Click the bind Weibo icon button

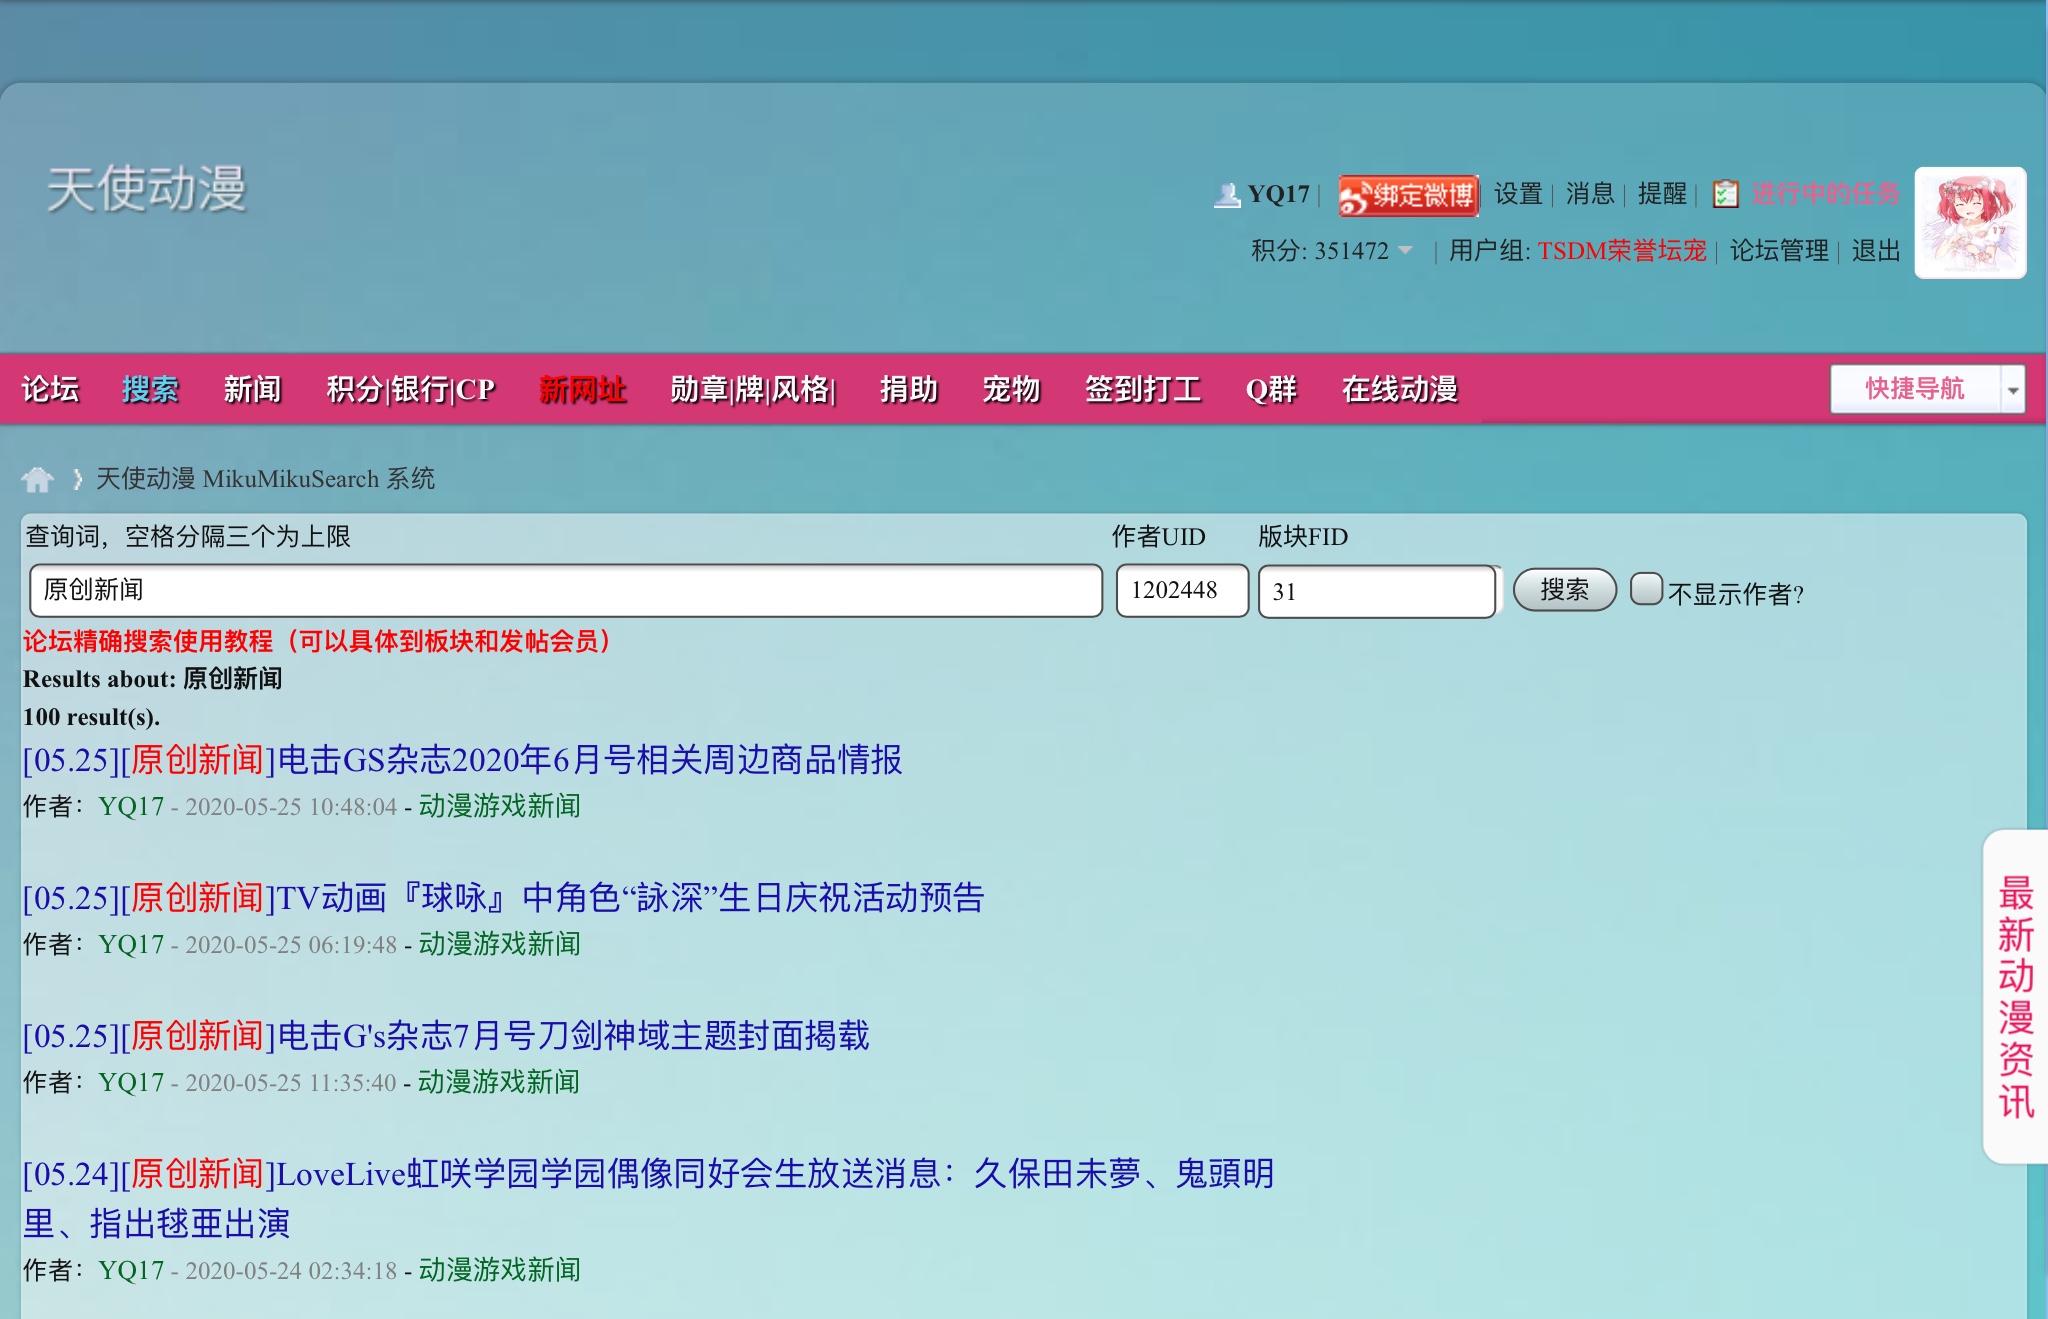tap(1408, 195)
